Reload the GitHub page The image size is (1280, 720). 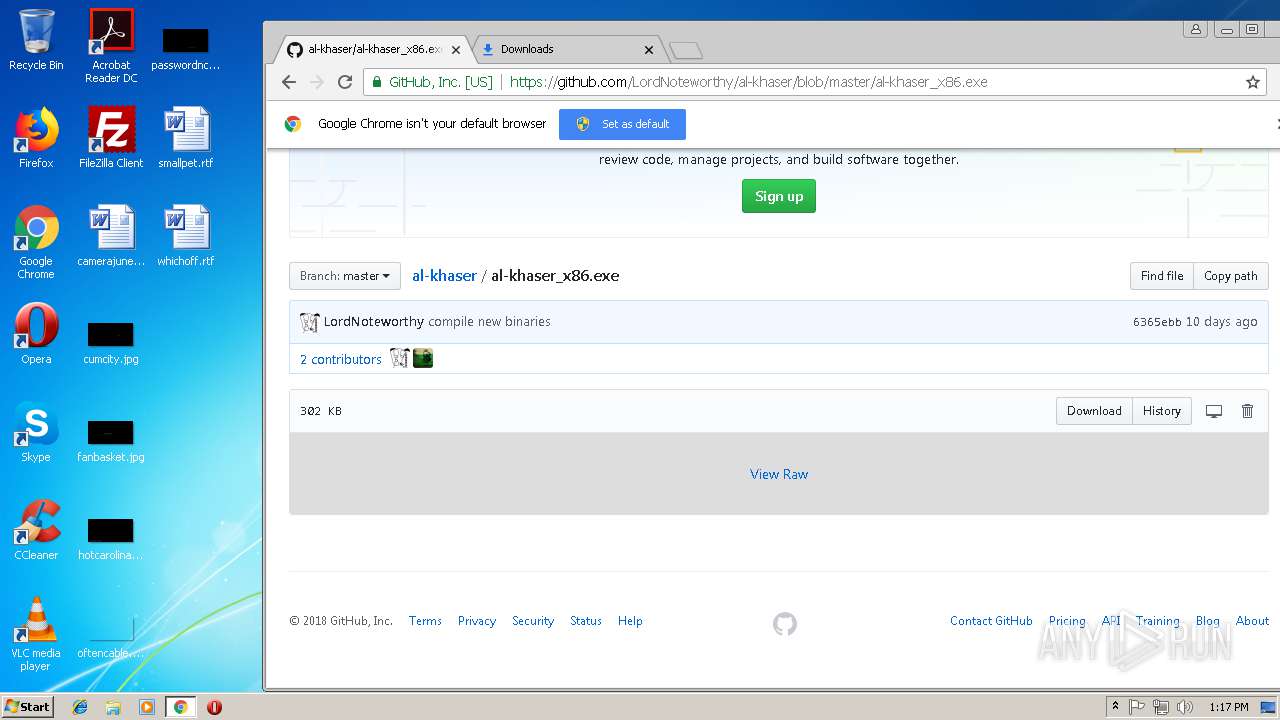click(345, 82)
